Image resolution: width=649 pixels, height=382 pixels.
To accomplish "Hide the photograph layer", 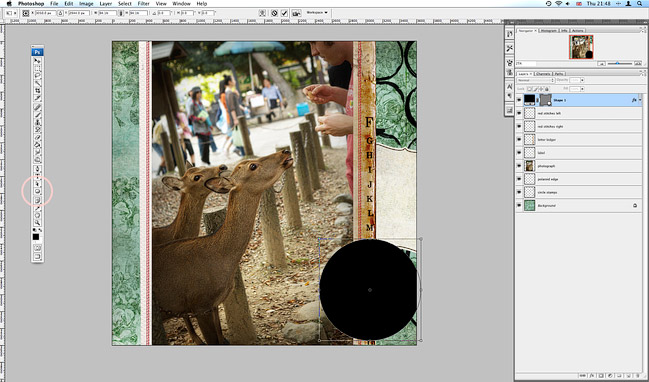I will pos(519,166).
